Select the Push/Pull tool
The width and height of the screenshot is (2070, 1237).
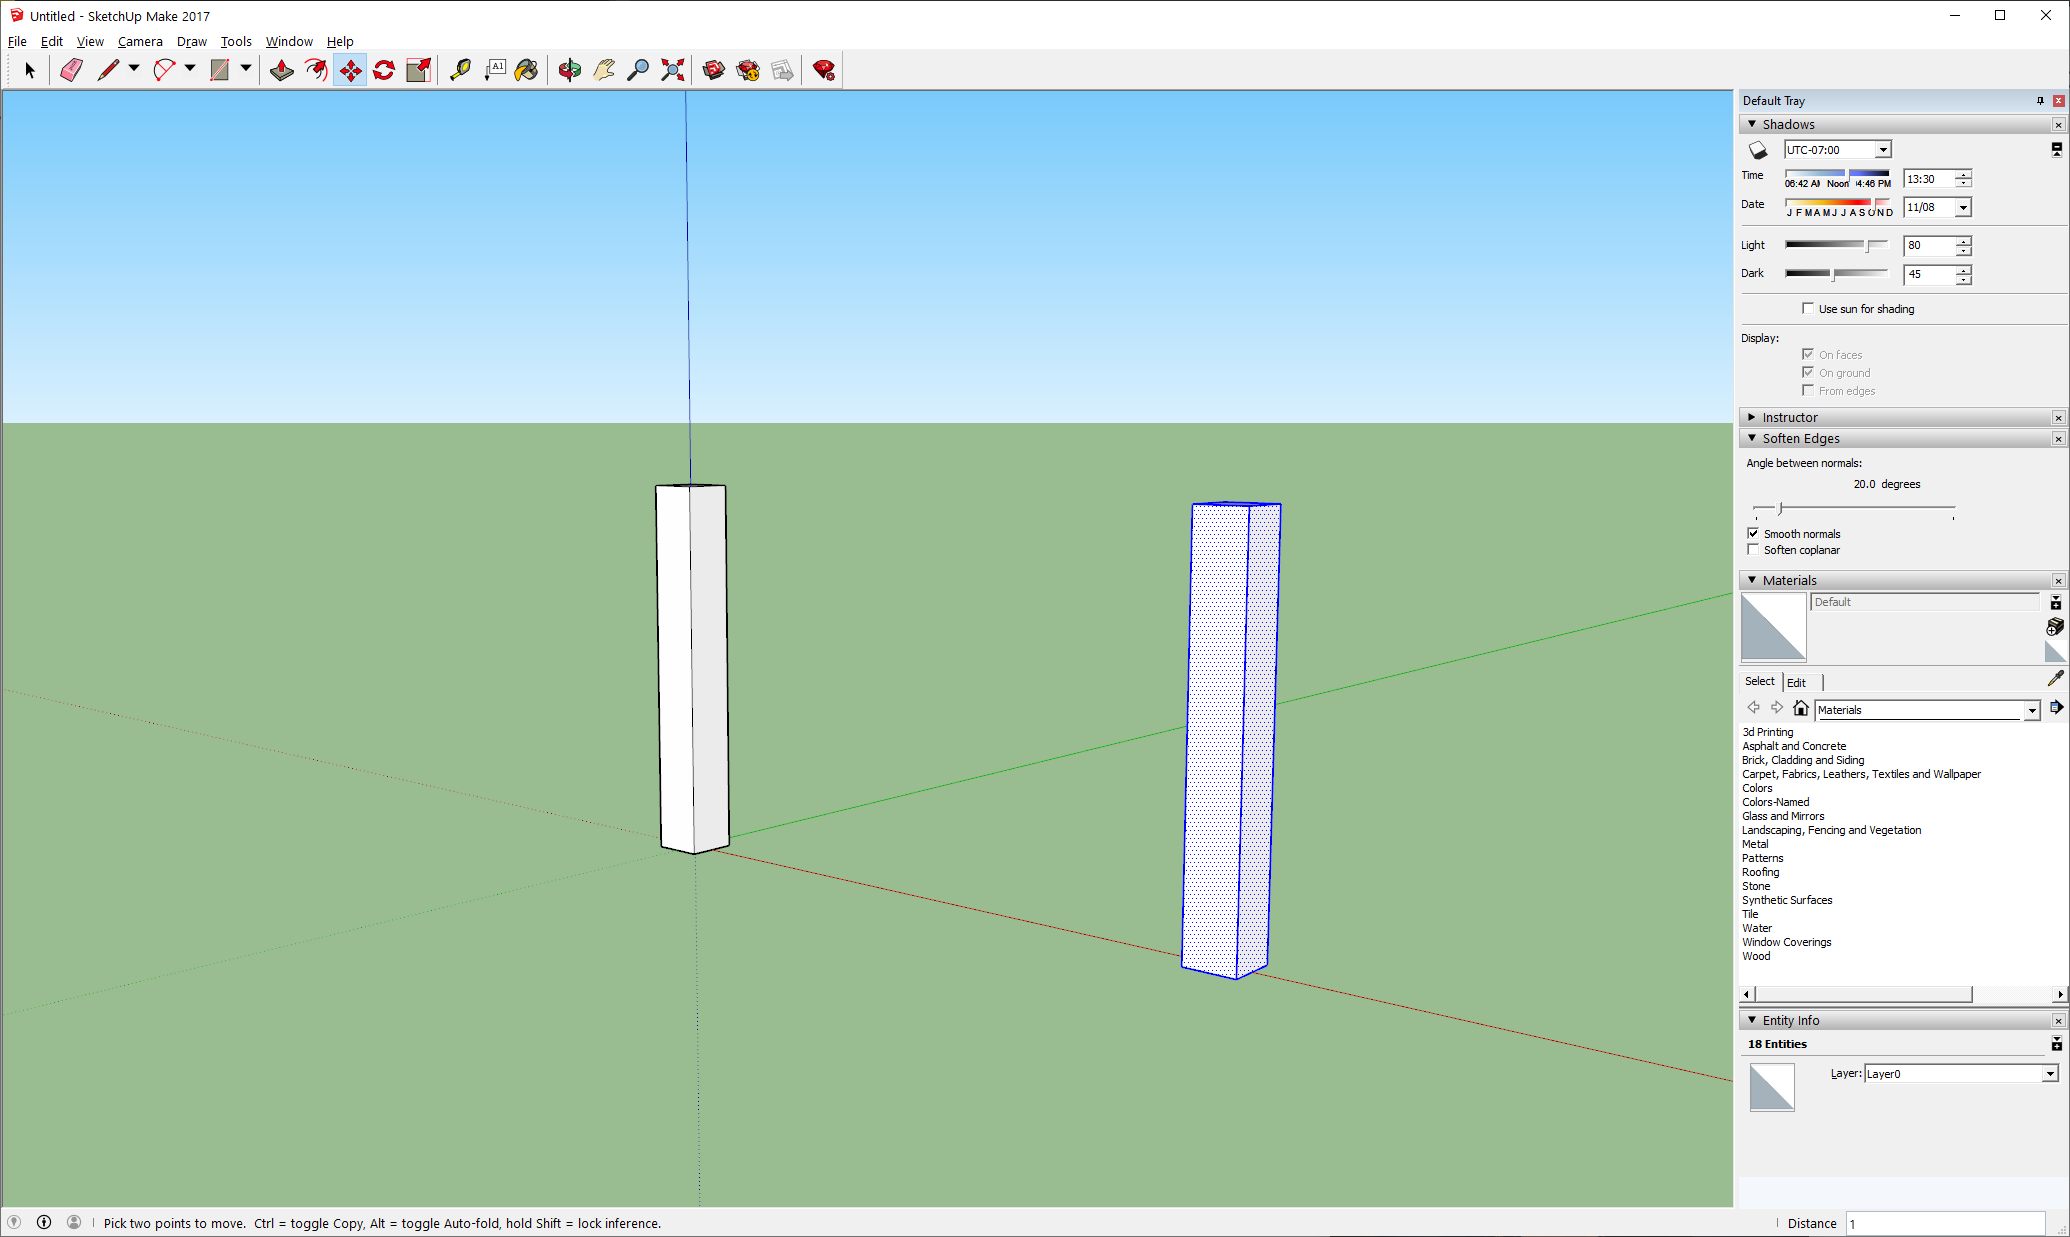pyautogui.click(x=282, y=70)
